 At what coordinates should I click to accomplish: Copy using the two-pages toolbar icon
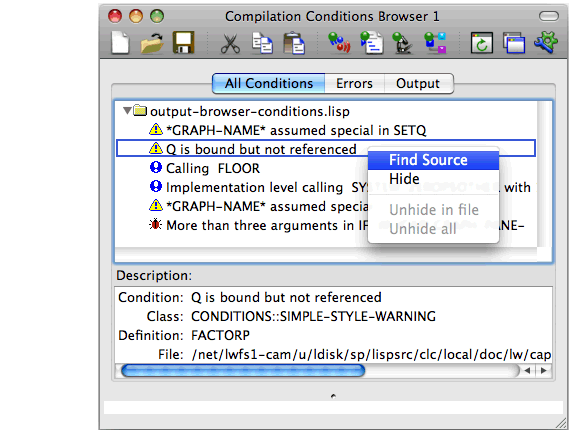262,43
